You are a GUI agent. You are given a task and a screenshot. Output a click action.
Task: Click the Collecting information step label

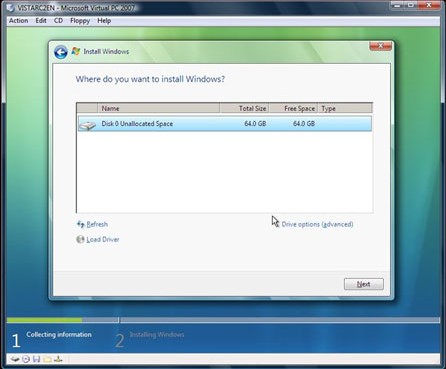(x=59, y=334)
